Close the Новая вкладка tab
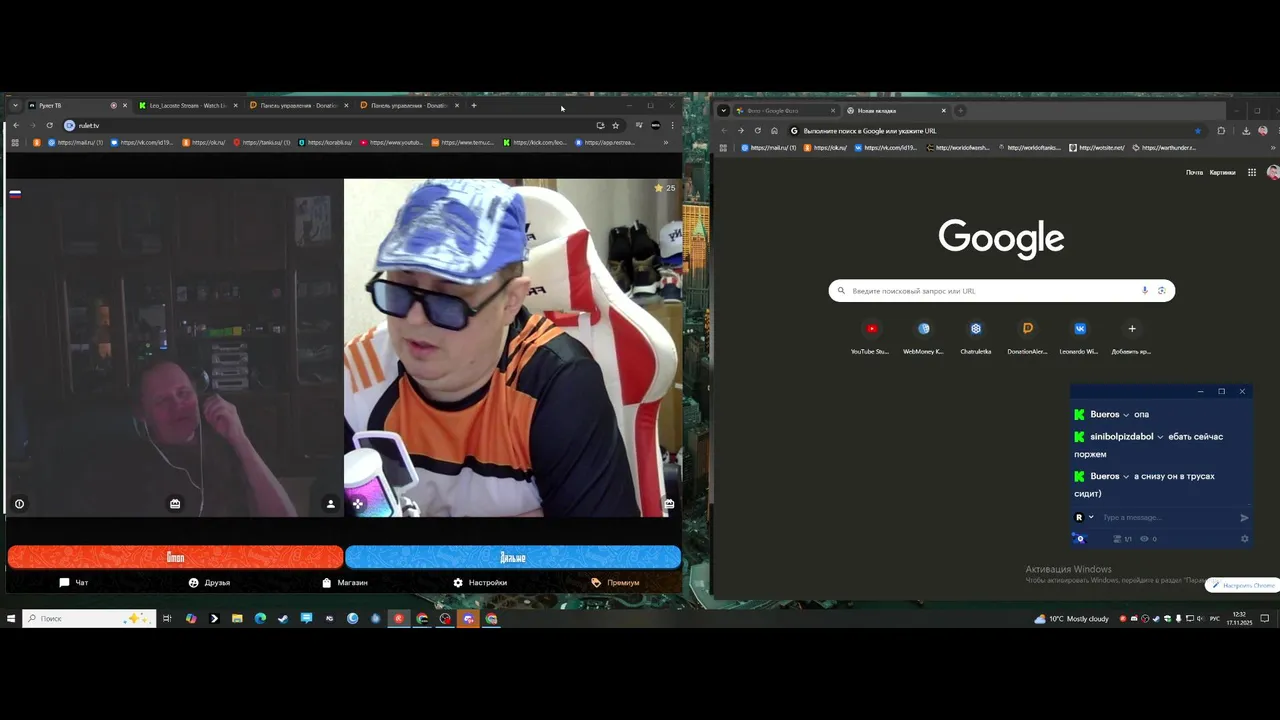1280x720 pixels. click(943, 110)
